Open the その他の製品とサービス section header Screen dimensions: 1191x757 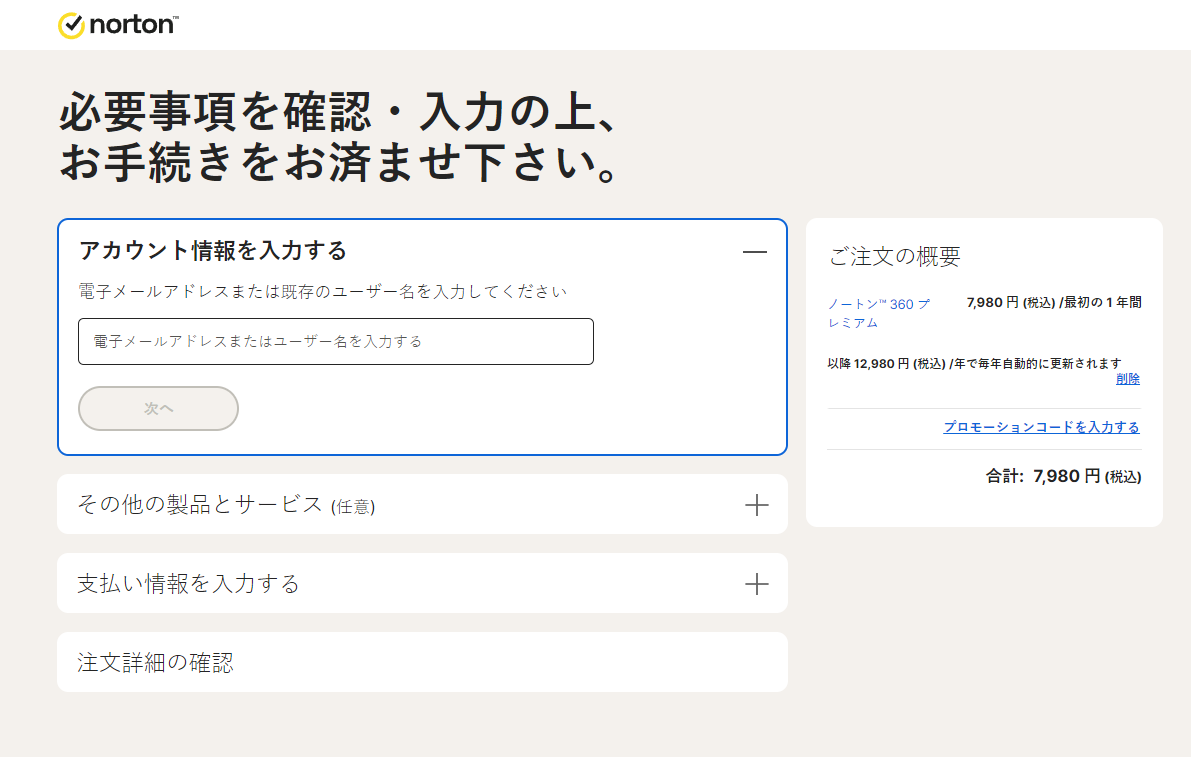[422, 504]
